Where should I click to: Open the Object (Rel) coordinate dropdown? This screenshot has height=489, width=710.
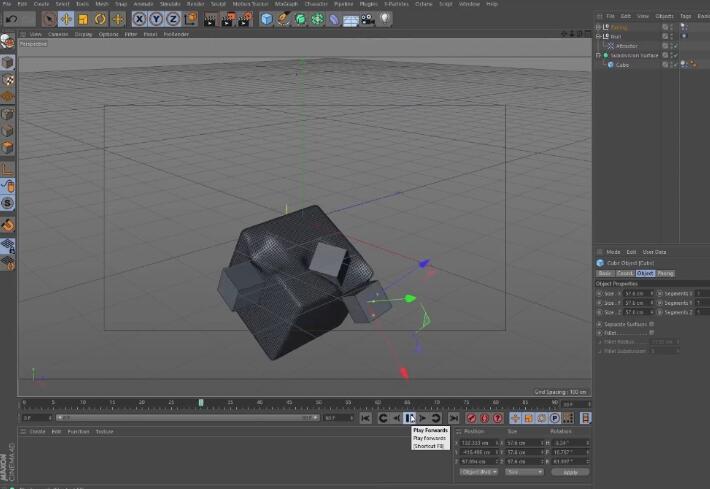[478, 472]
